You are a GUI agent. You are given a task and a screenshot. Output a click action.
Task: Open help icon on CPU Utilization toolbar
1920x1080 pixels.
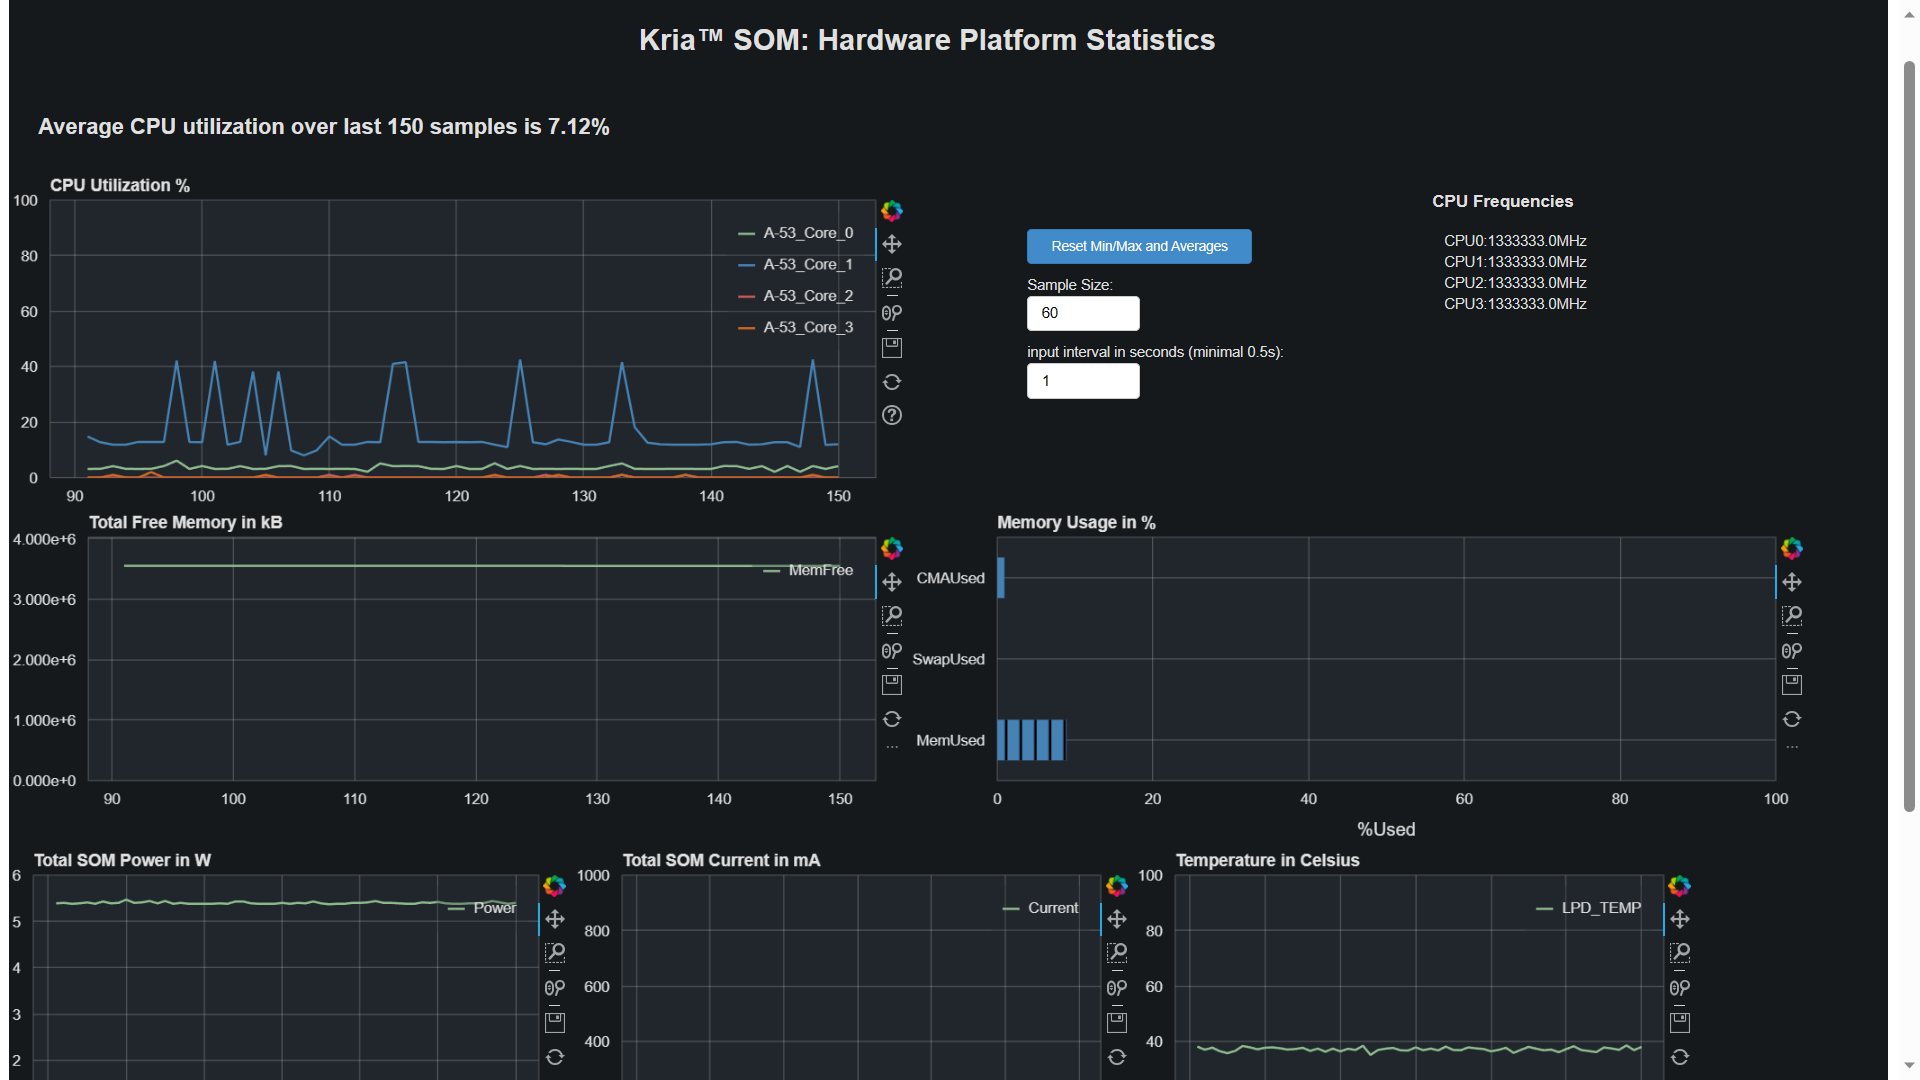tap(892, 415)
